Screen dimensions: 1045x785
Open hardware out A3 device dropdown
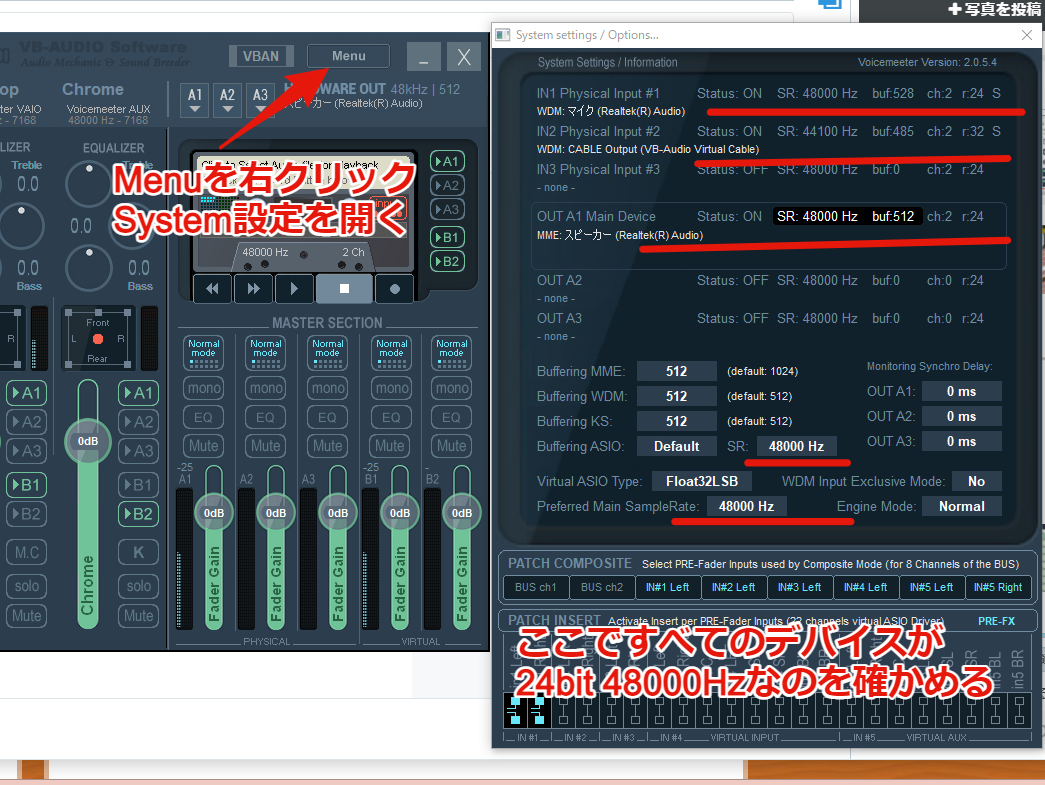[260, 100]
